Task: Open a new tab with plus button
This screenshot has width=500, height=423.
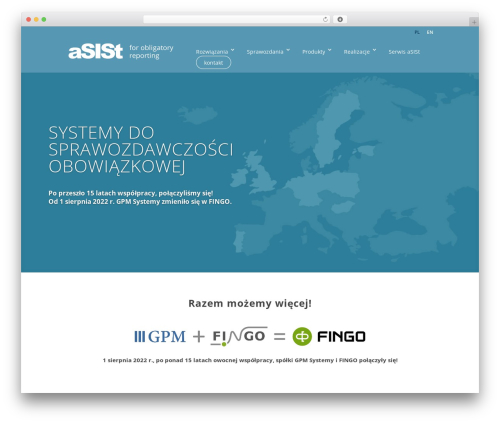Action: click(x=474, y=22)
